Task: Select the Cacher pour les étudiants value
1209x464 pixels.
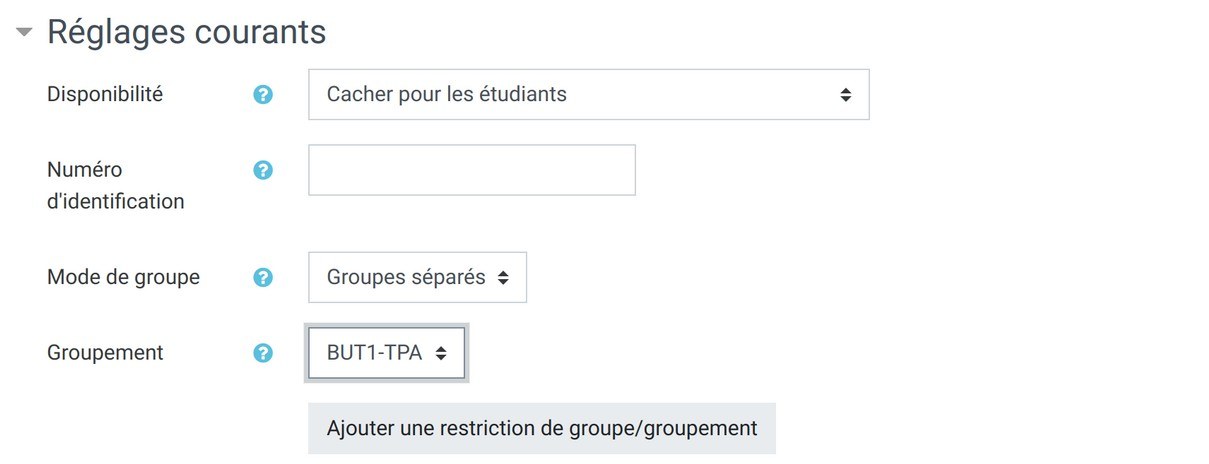Action: tap(447, 95)
